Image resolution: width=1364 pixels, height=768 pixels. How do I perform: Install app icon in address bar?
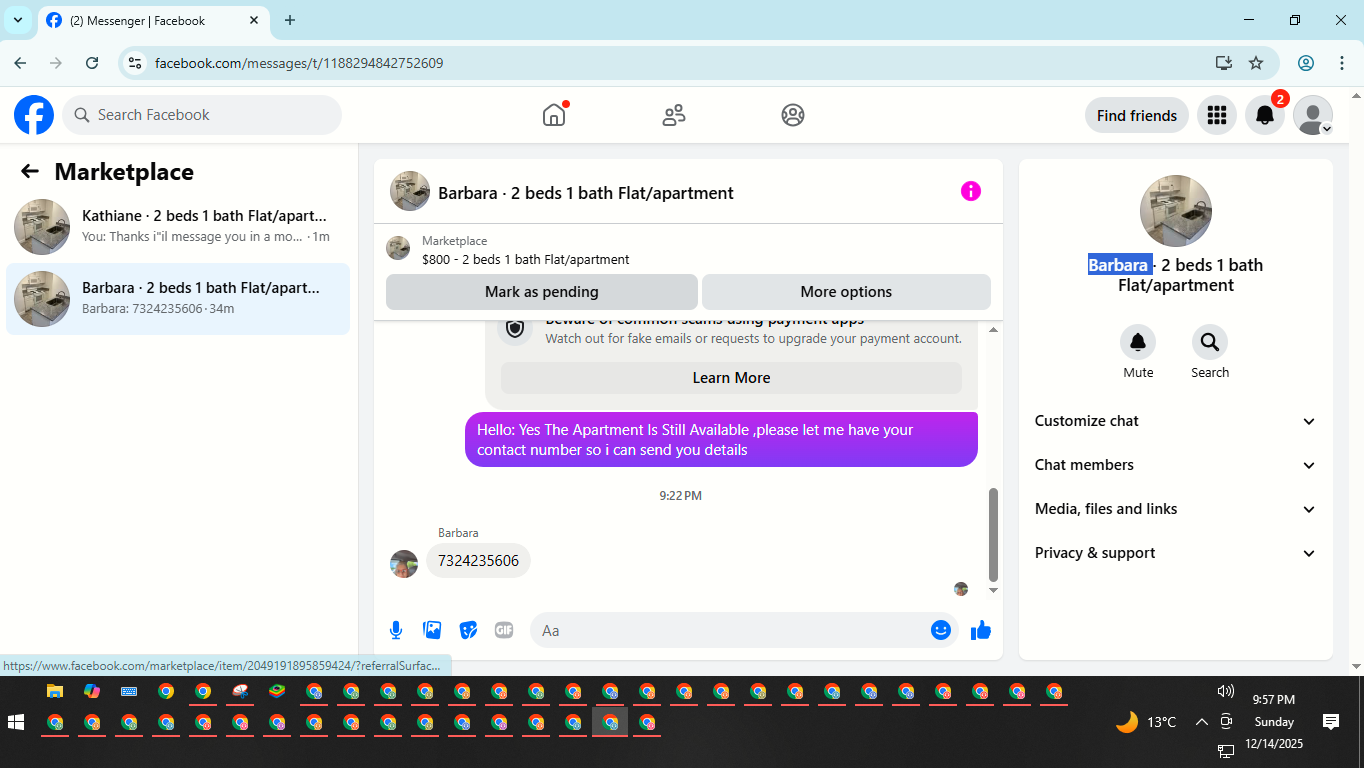[x=1224, y=63]
